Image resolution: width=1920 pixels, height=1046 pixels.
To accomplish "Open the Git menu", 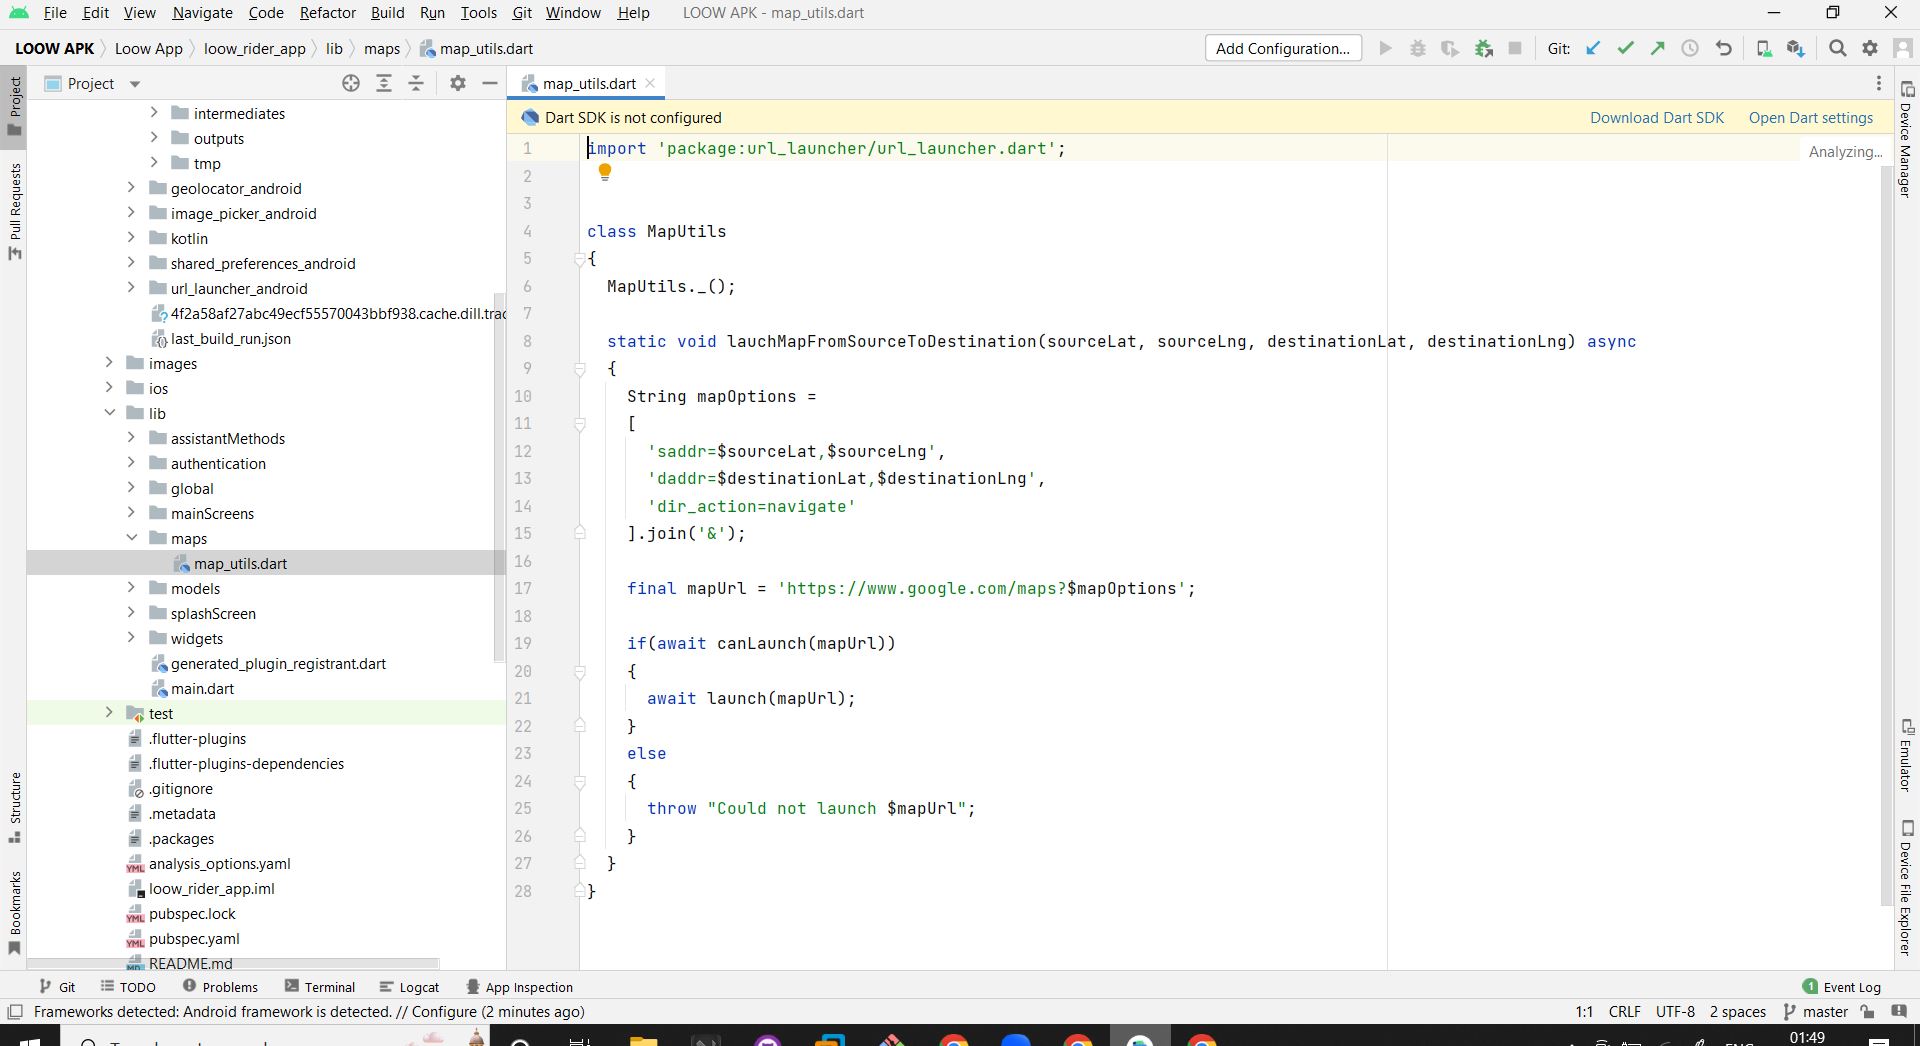I will pos(522,13).
